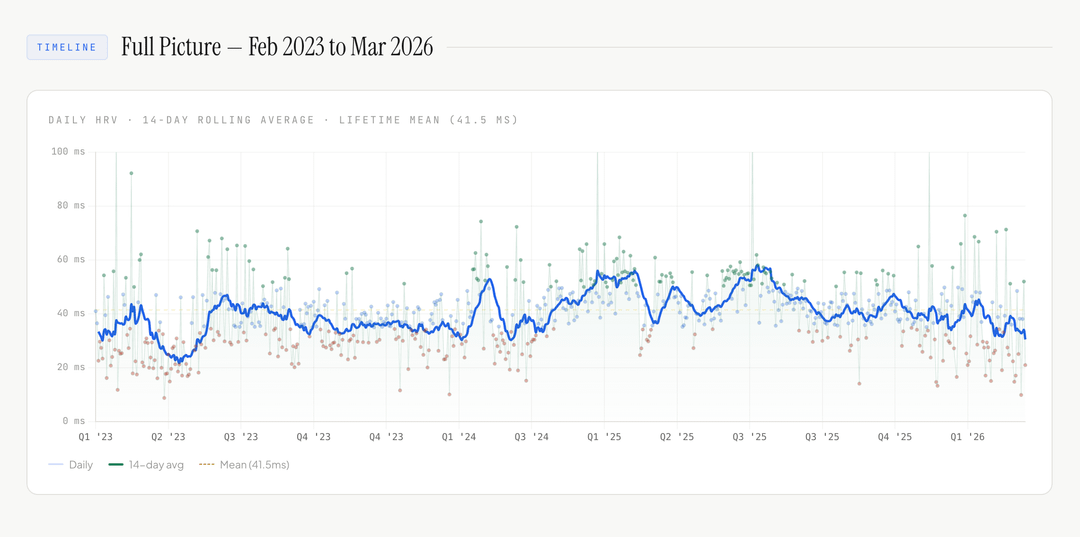Click the 20 ms y-axis label
Screen dimensions: 1080x537
(70, 367)
